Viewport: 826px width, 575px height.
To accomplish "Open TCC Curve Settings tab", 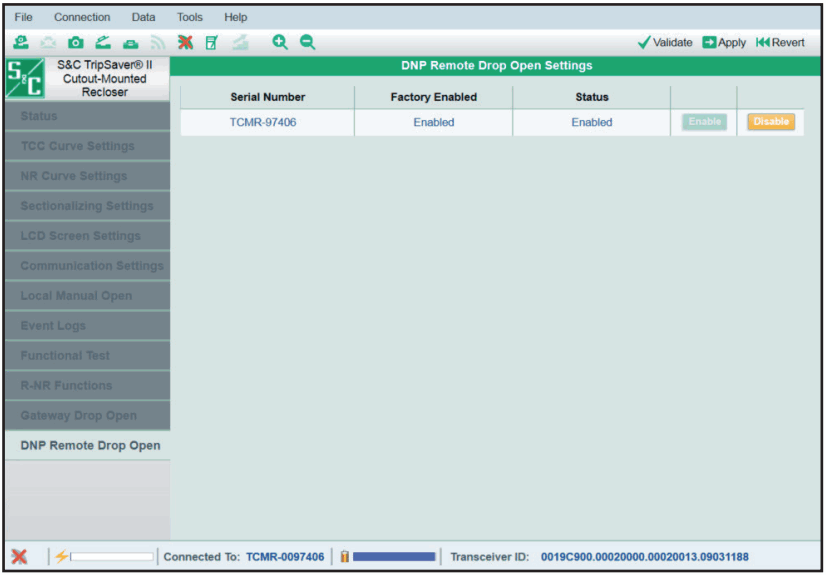I will [87, 146].
